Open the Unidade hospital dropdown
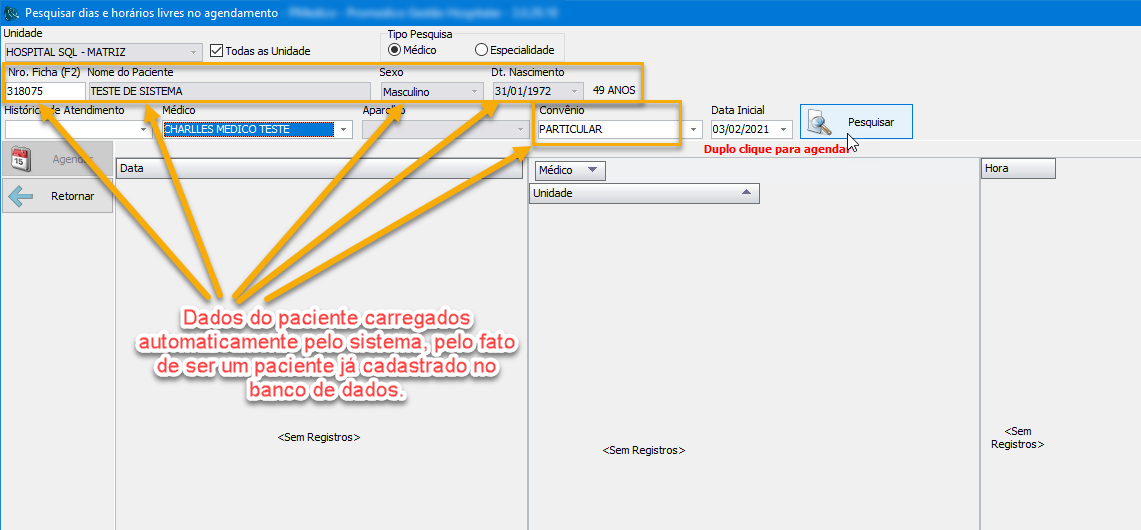The image size is (1141, 530). coord(193,51)
